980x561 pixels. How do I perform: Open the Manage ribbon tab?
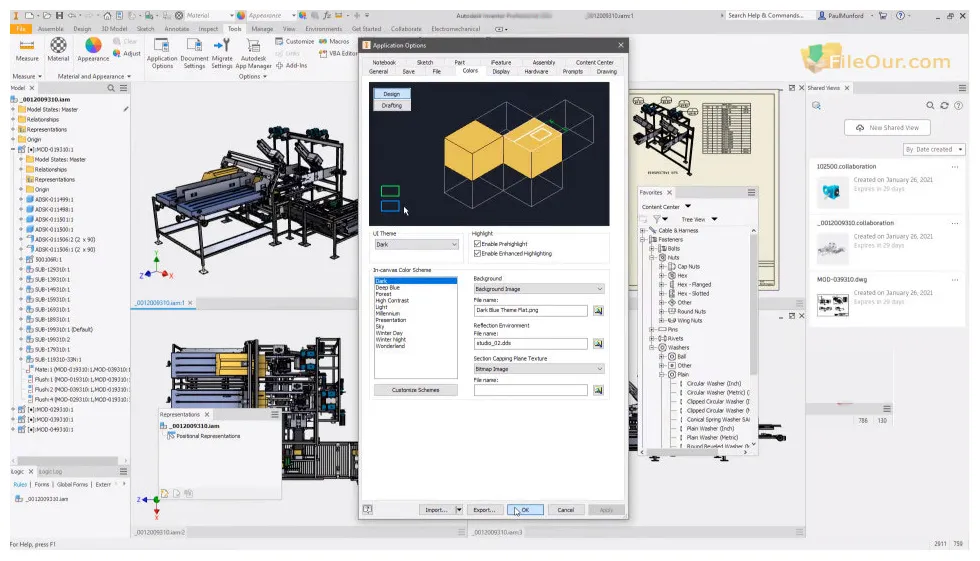[262, 29]
